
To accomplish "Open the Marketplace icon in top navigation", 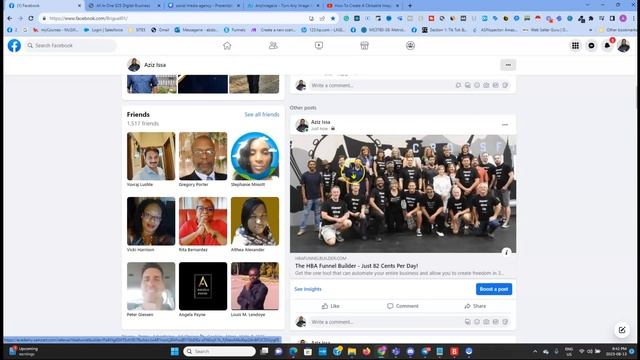I will click(364, 45).
